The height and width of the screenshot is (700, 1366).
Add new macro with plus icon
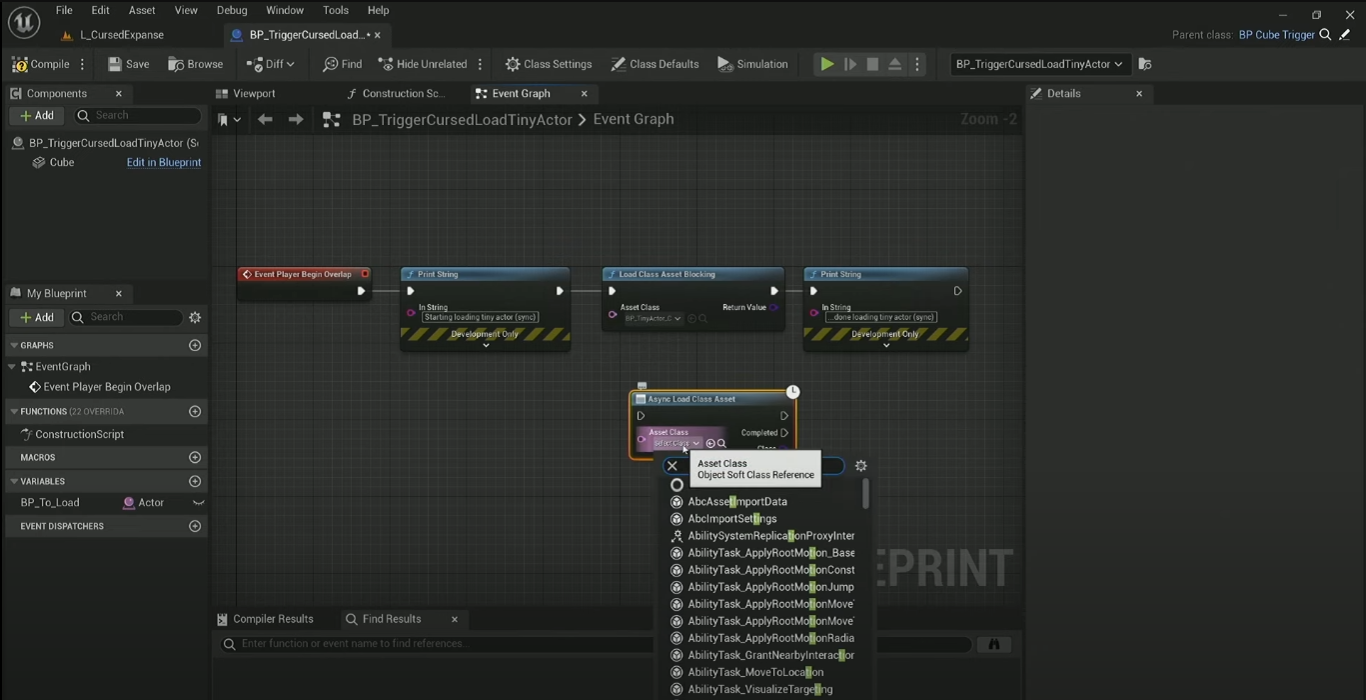tap(195, 457)
